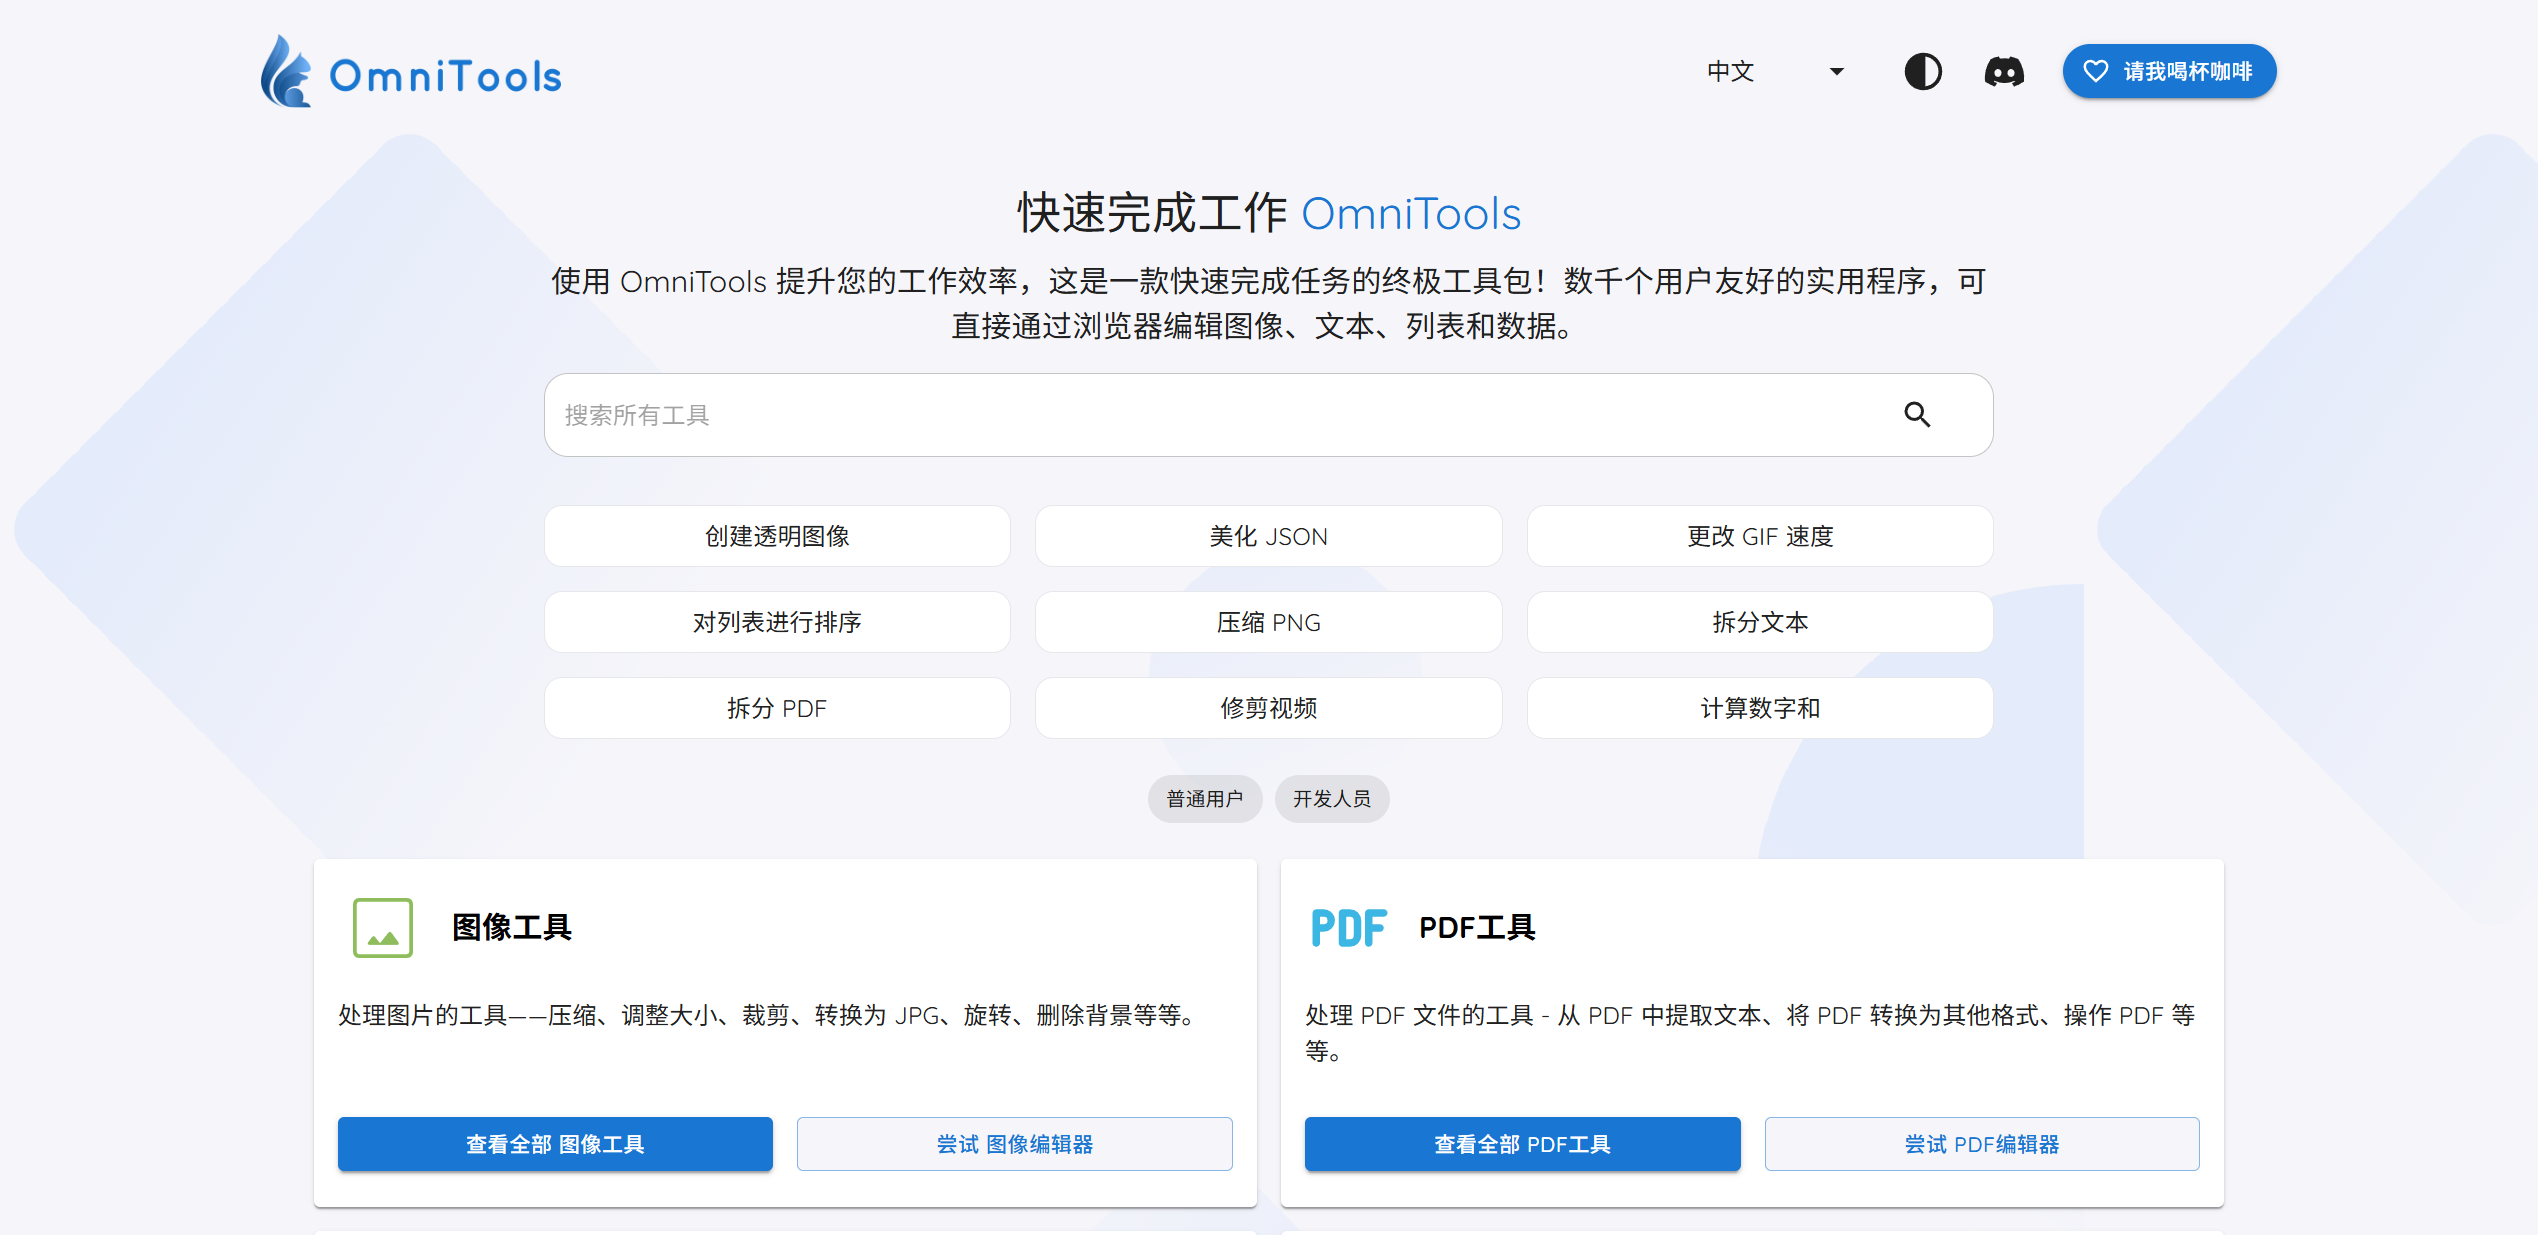Toggle dark mode contrast icon

point(1922,72)
